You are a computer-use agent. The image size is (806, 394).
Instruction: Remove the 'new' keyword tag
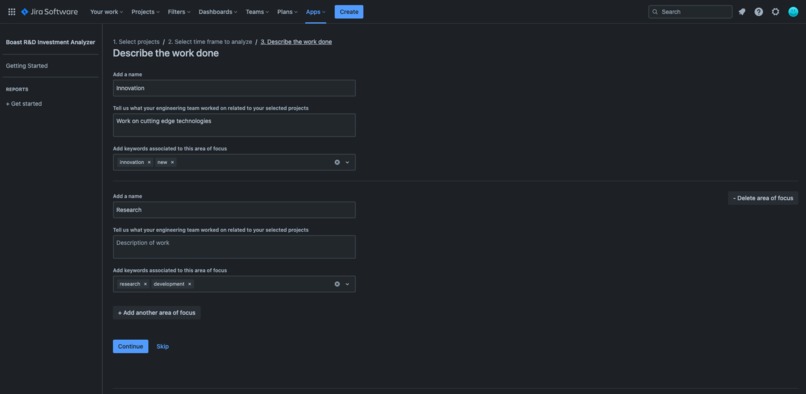pos(172,162)
